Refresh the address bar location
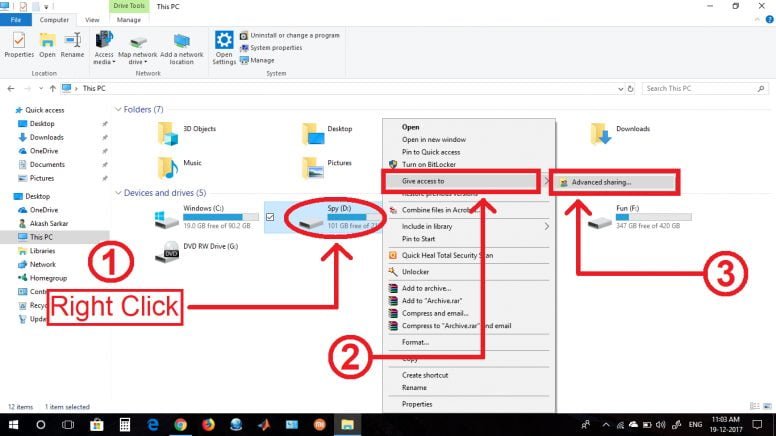Image resolution: width=776 pixels, height=436 pixels. coord(630,89)
